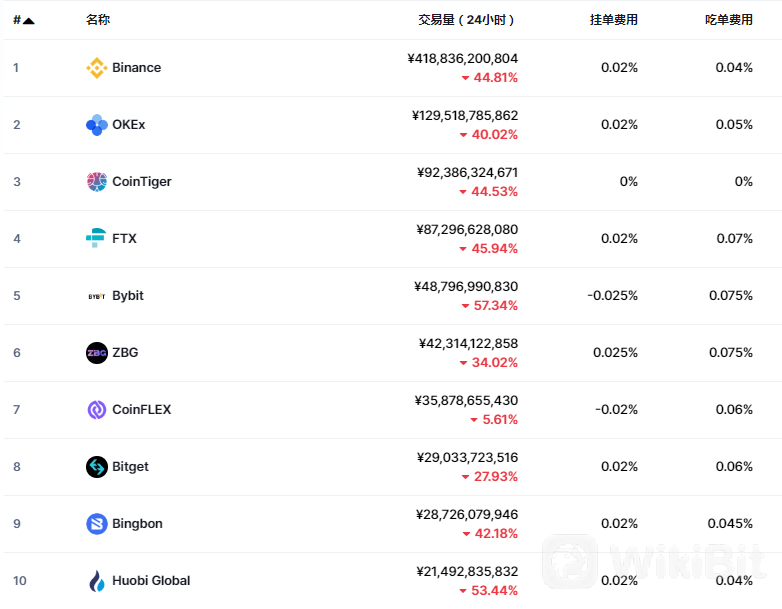The image size is (782, 609).
Task: Click the Bingbon logo icon
Action: (96, 524)
